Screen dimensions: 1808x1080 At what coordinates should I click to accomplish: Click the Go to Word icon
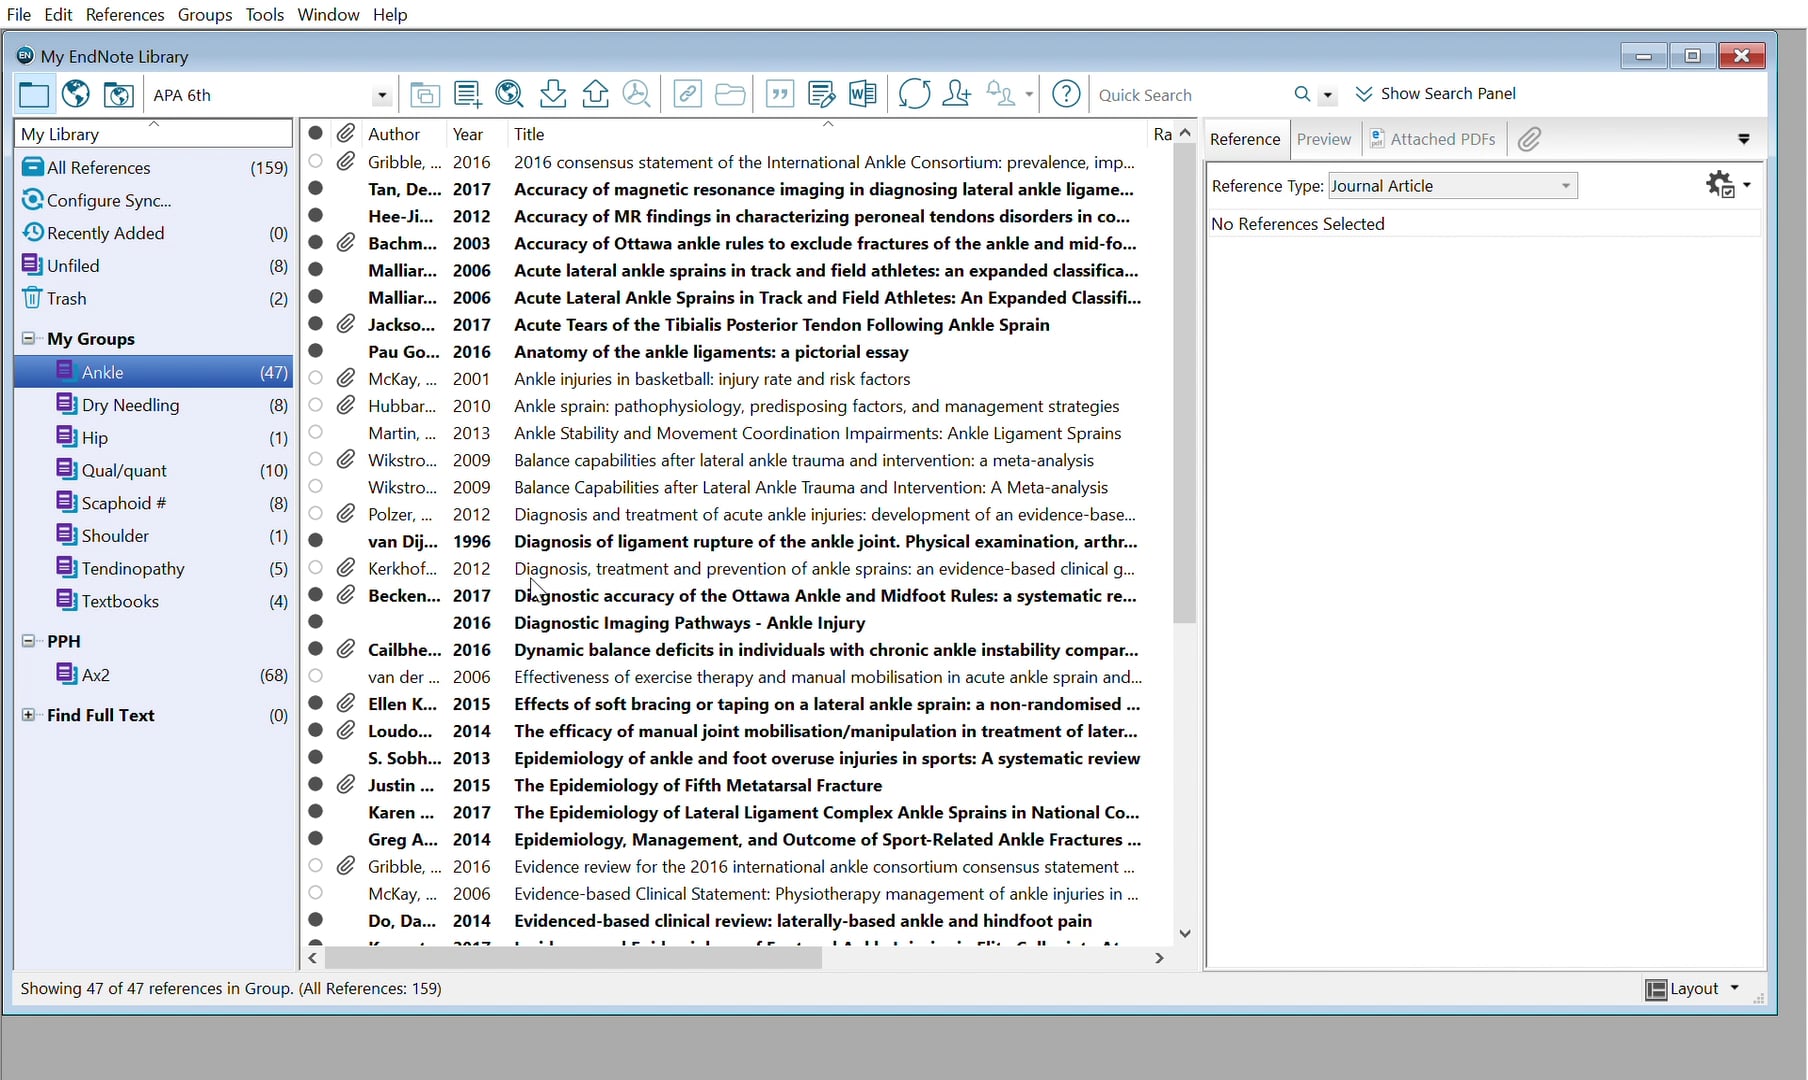point(862,95)
